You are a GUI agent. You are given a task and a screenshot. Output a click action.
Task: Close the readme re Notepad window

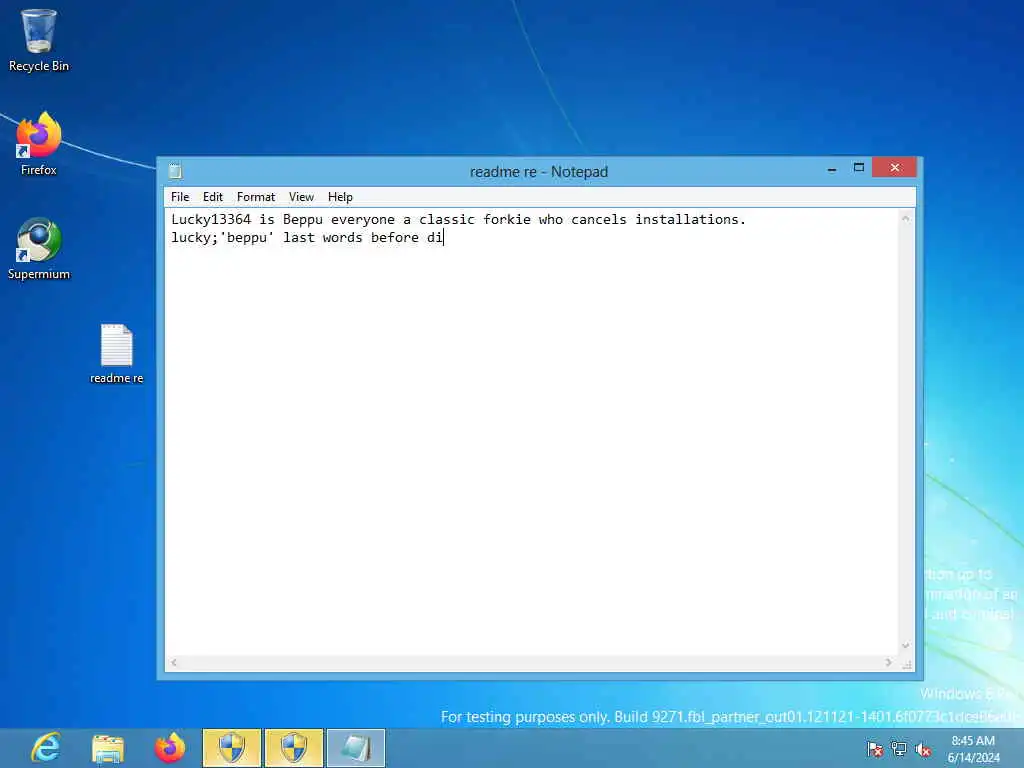(895, 168)
